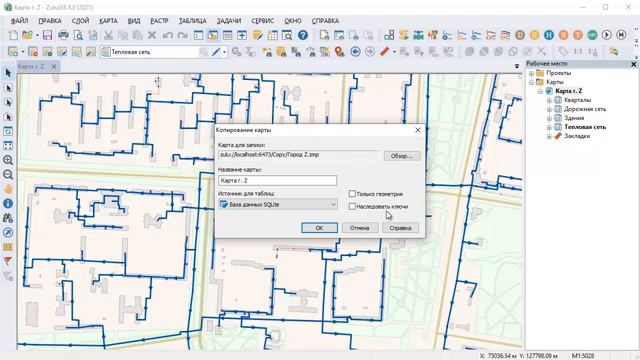Screen dimensions: 640x360
Task: Click the Delete (X) toolbar icon
Action: 152,35
